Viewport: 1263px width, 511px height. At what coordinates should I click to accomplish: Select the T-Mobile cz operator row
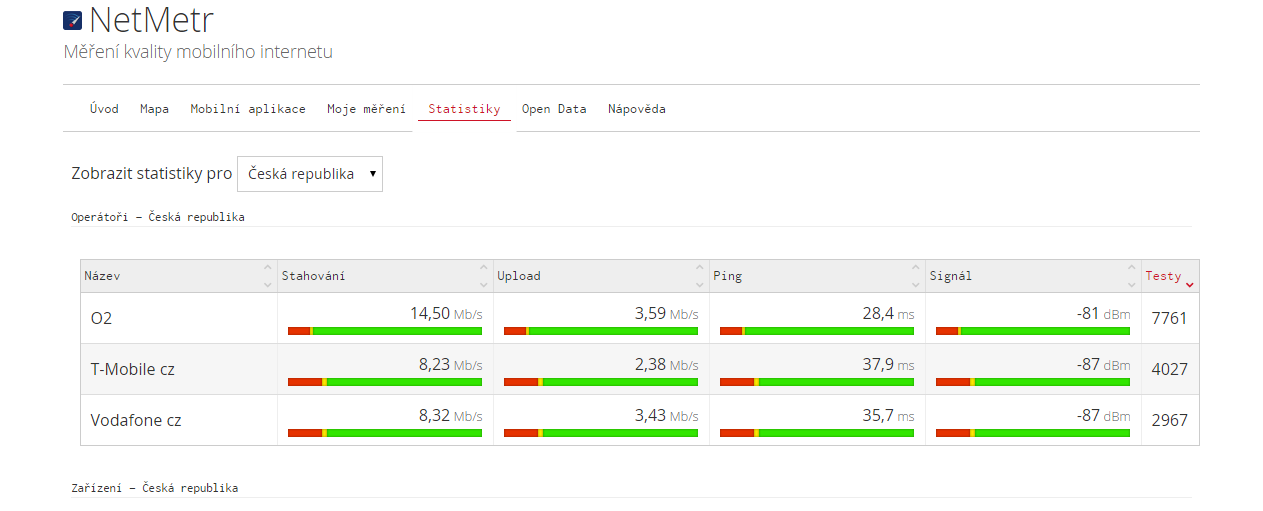(x=132, y=369)
